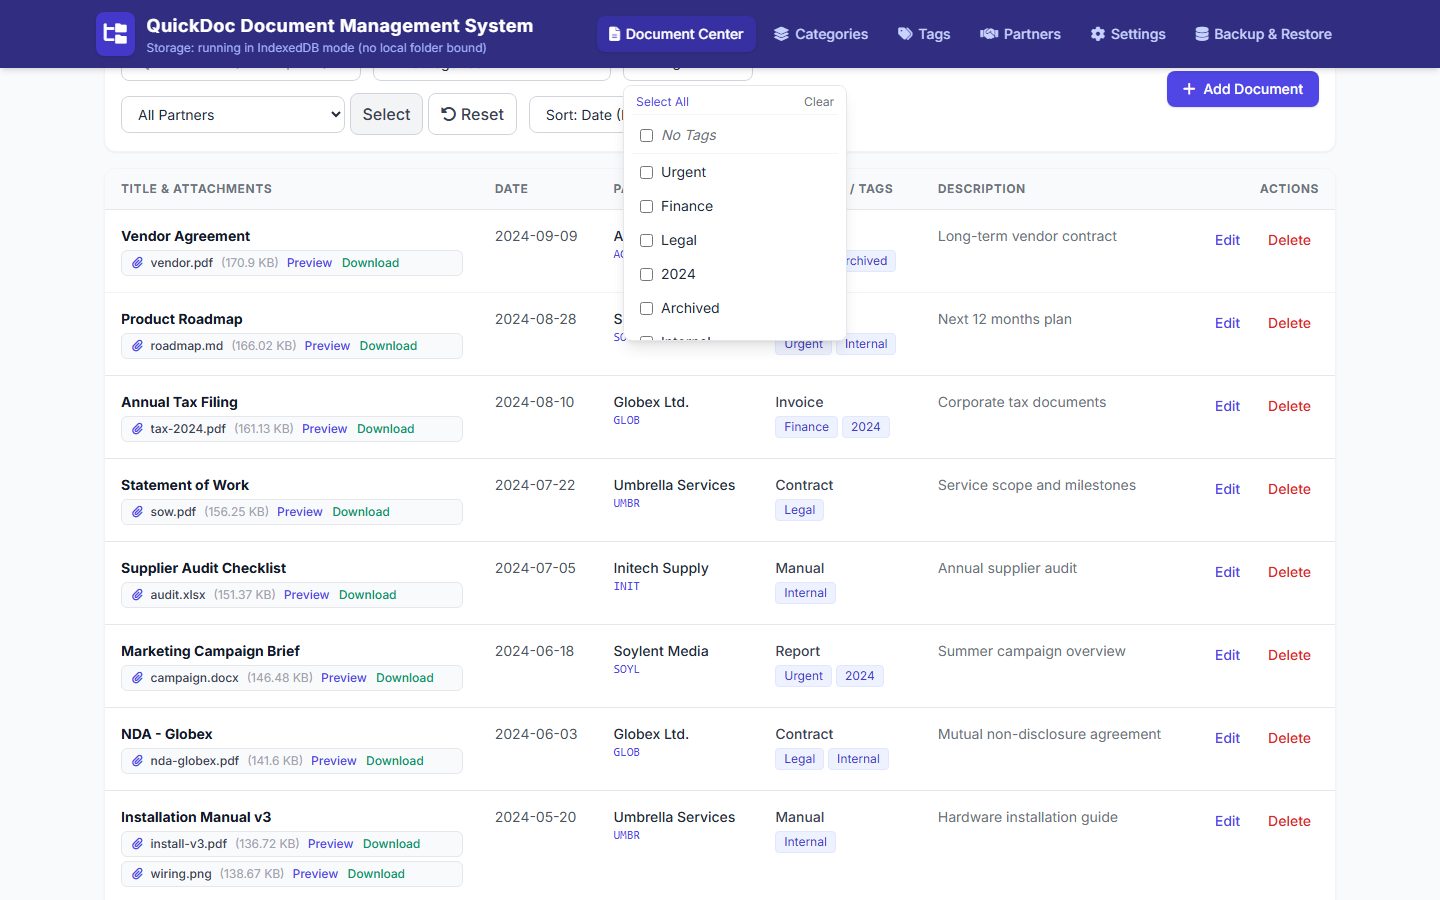Edit the Vendor Agreement document

1227,240
